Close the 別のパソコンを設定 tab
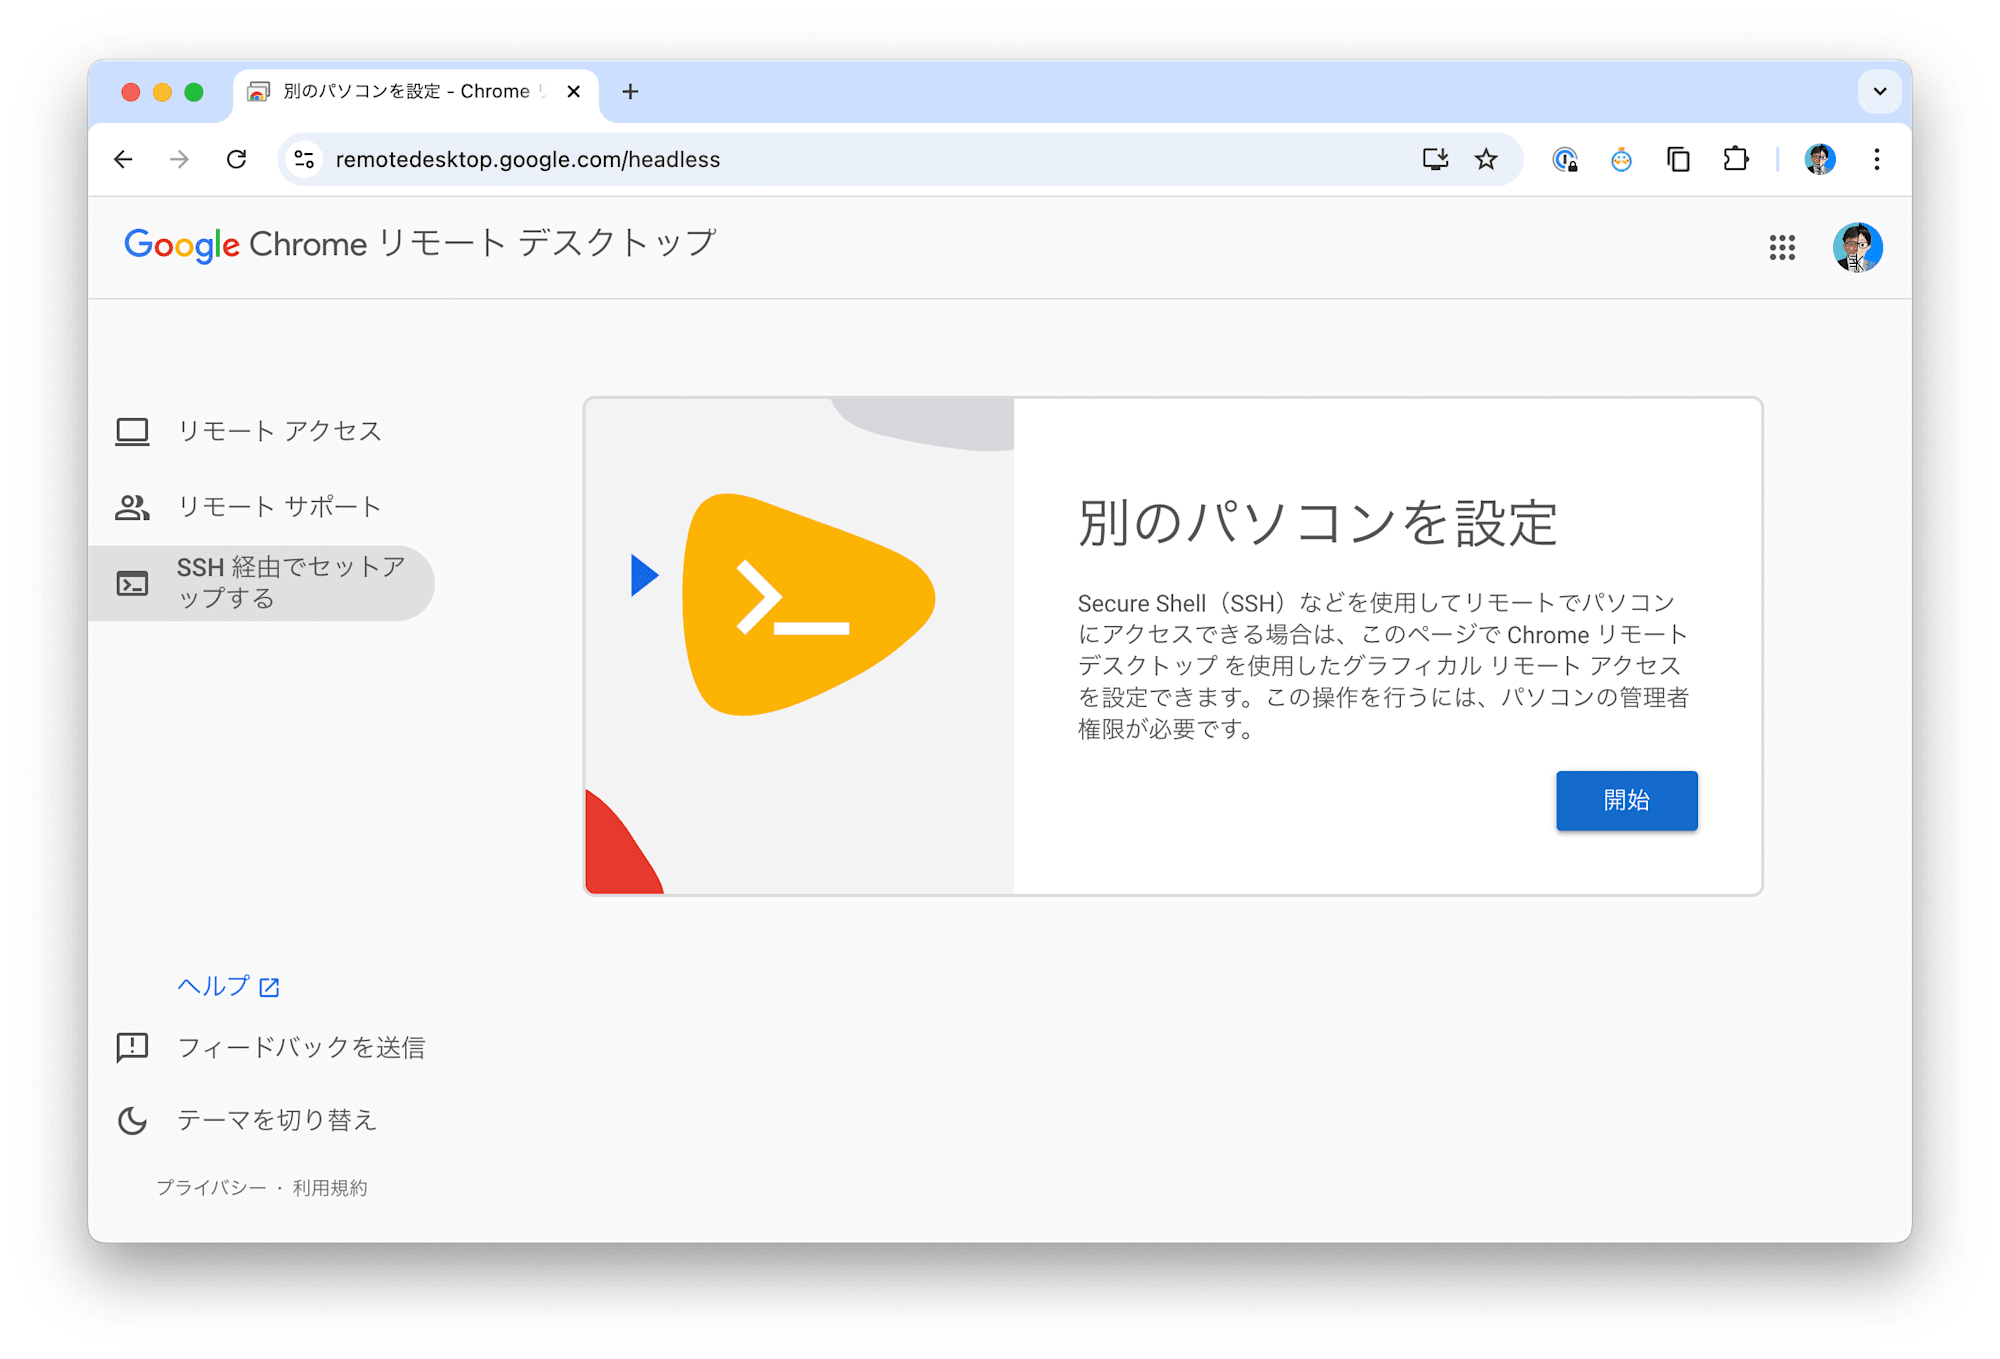The image size is (2000, 1359). point(574,92)
